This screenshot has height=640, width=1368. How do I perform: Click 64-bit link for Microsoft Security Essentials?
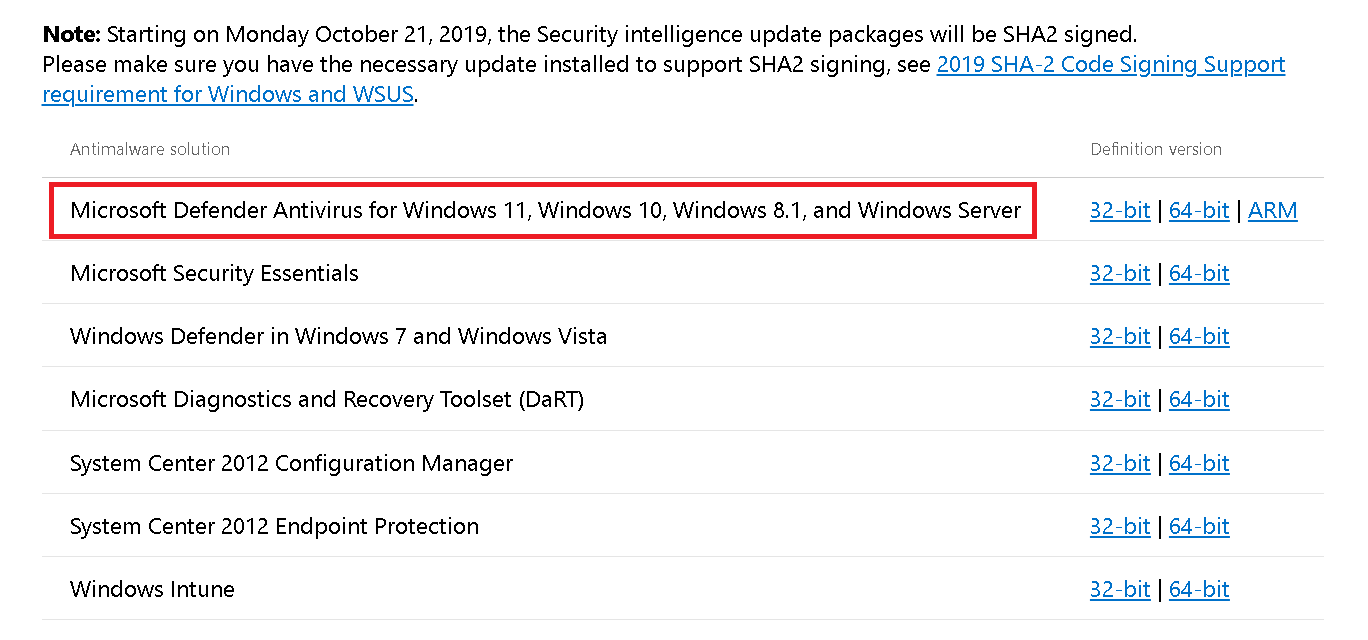pos(1198,274)
